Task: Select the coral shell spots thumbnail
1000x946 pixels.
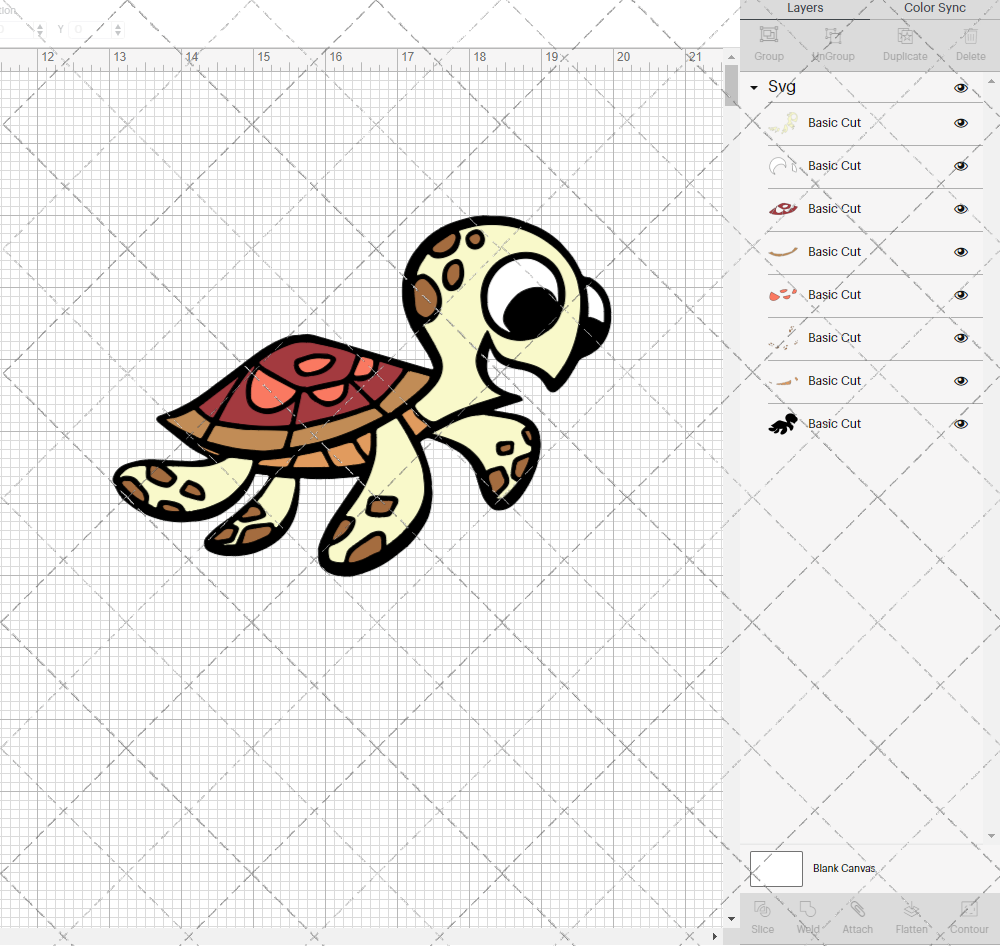Action: click(783, 295)
